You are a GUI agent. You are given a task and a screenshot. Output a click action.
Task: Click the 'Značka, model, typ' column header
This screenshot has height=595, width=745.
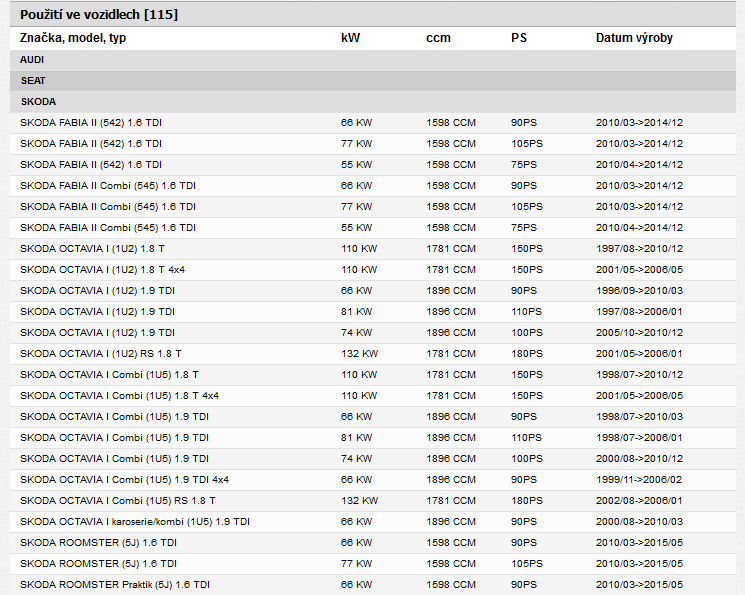73,38
